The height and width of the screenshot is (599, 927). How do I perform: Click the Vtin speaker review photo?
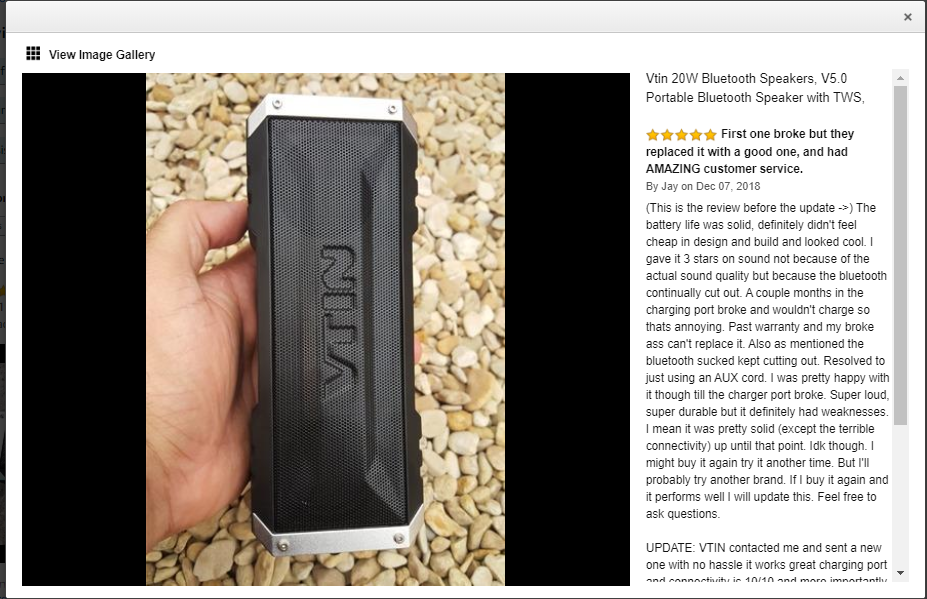325,329
